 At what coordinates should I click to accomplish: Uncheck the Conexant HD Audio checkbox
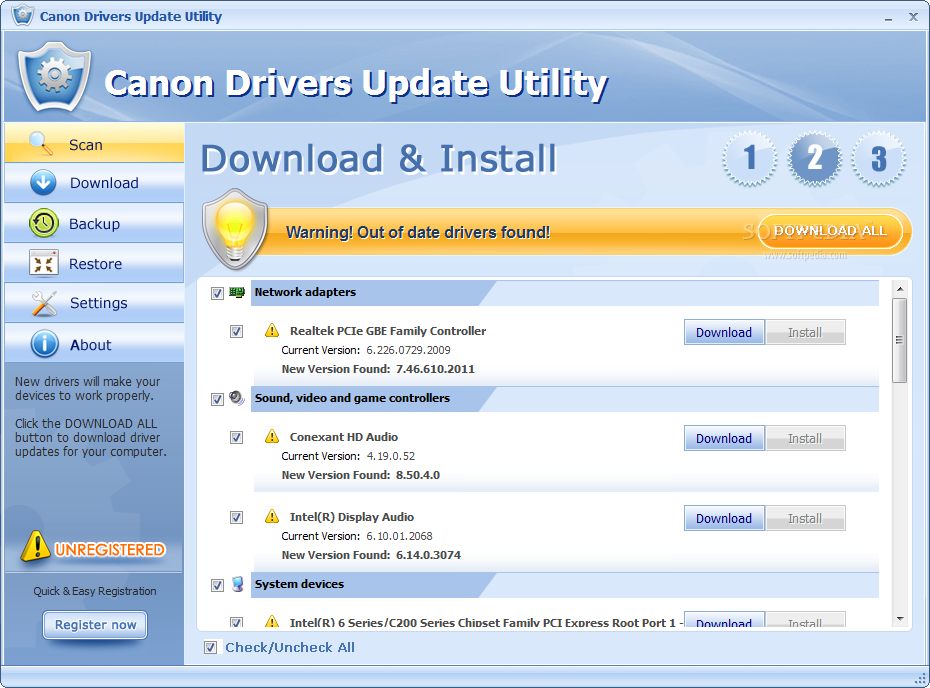pos(236,437)
